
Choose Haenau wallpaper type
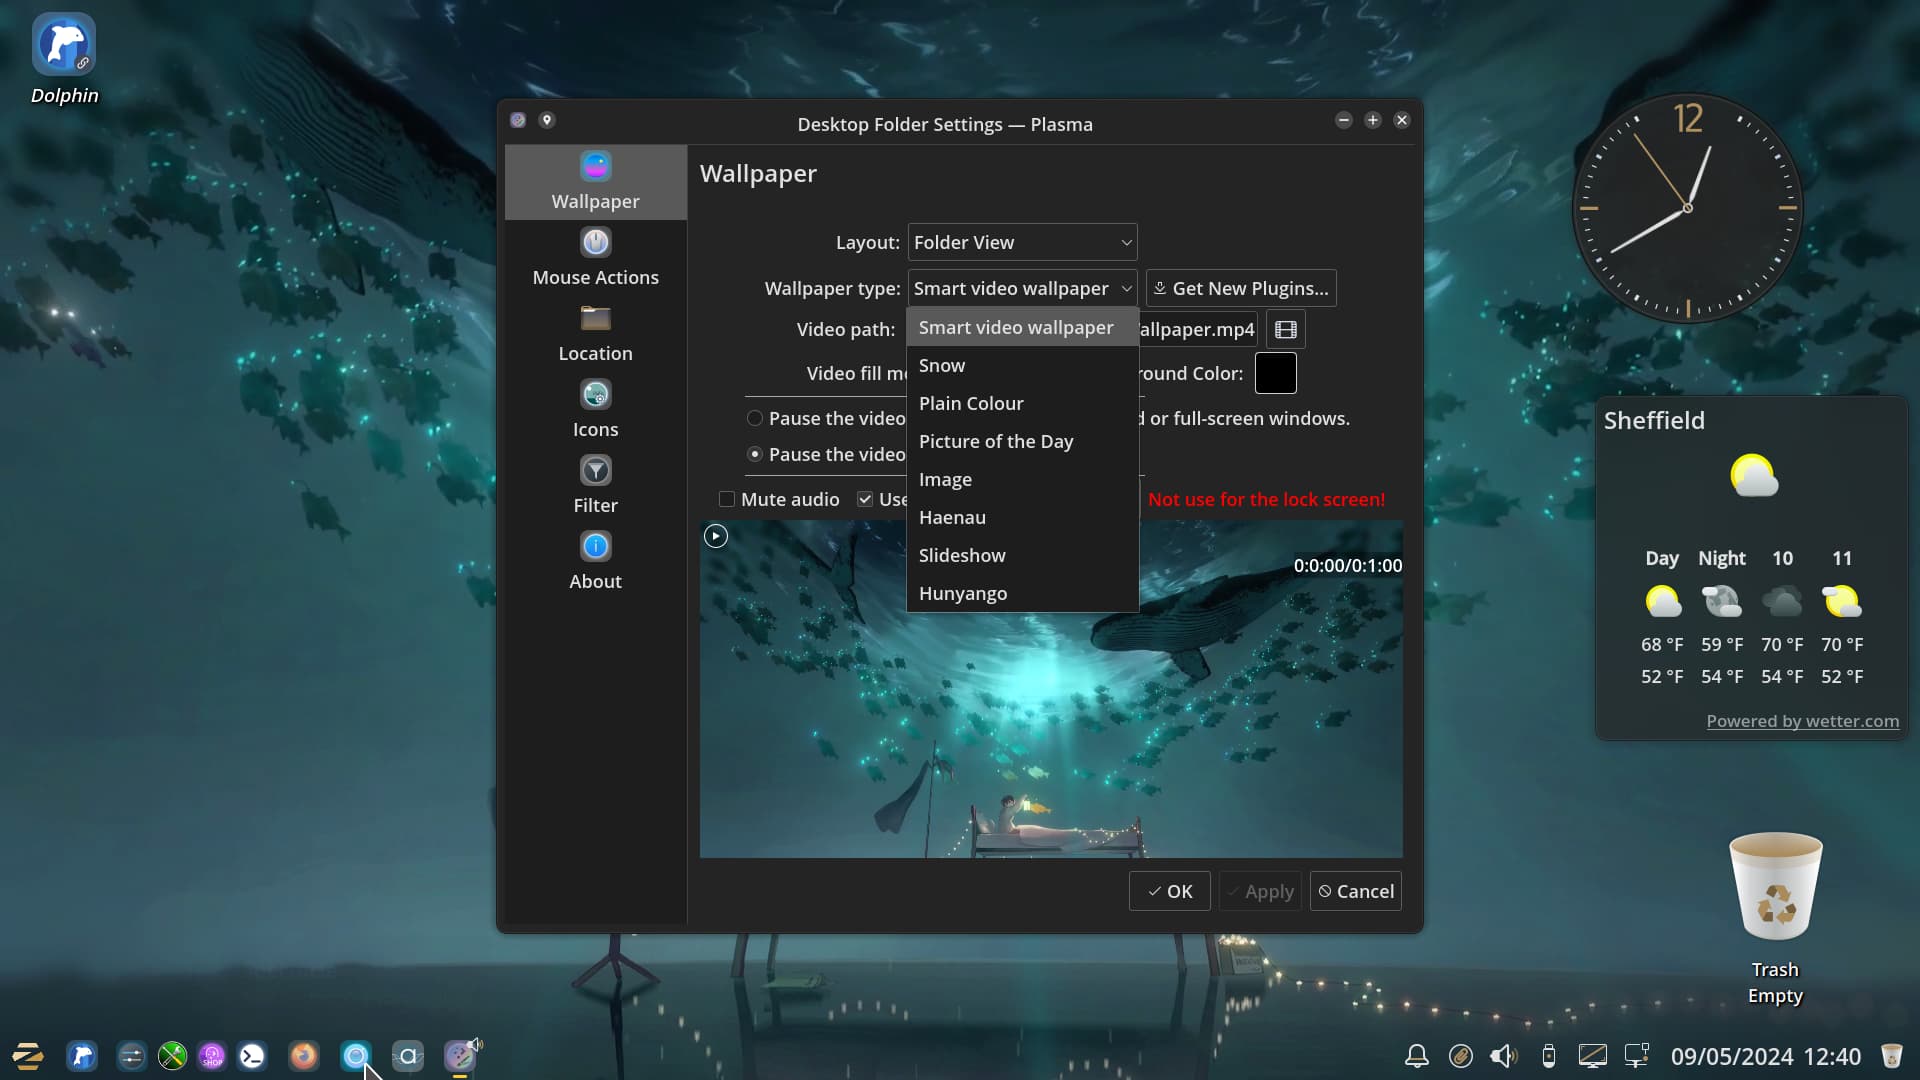tap(1022, 517)
